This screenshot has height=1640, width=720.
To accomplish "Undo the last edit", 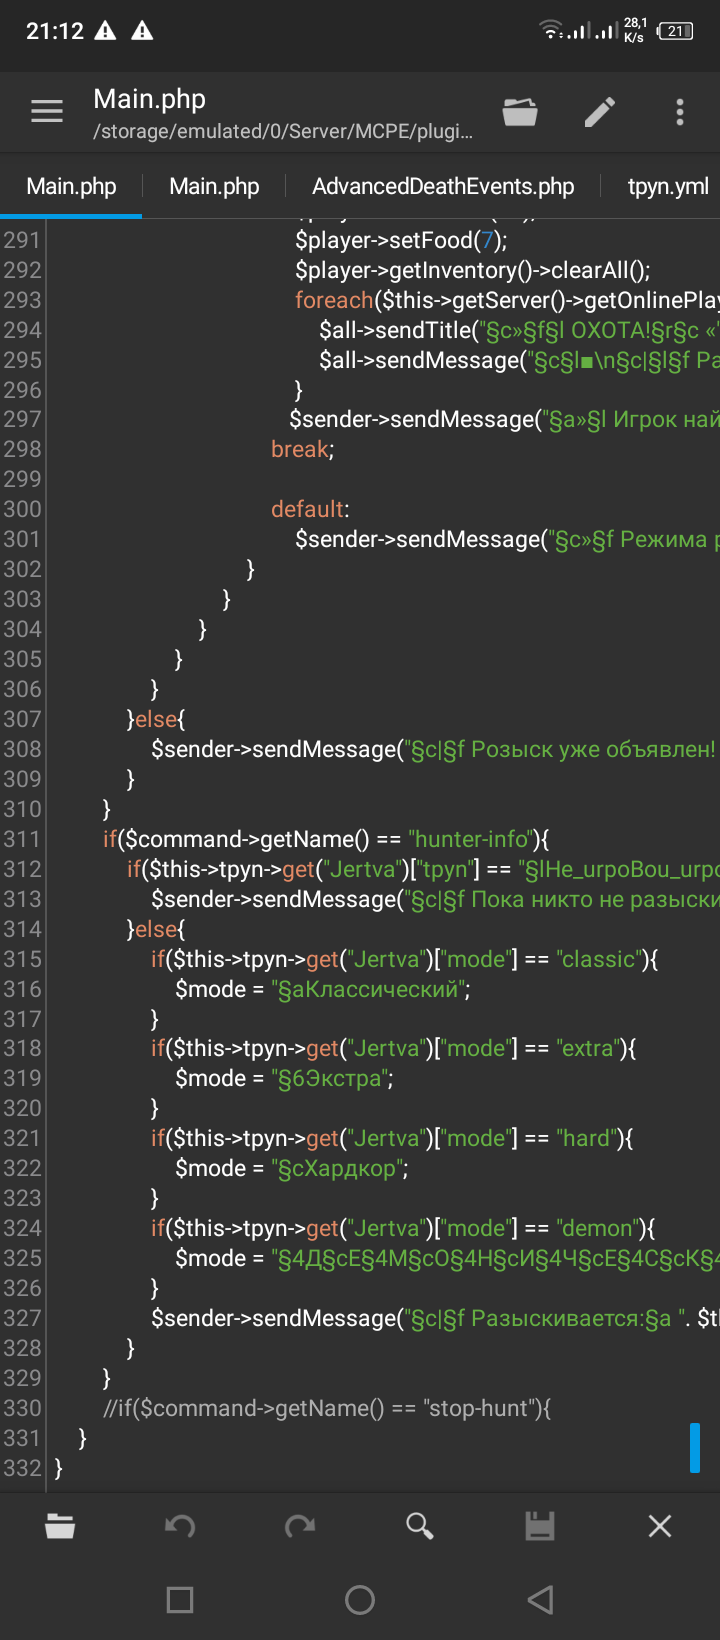I will [x=180, y=1526].
